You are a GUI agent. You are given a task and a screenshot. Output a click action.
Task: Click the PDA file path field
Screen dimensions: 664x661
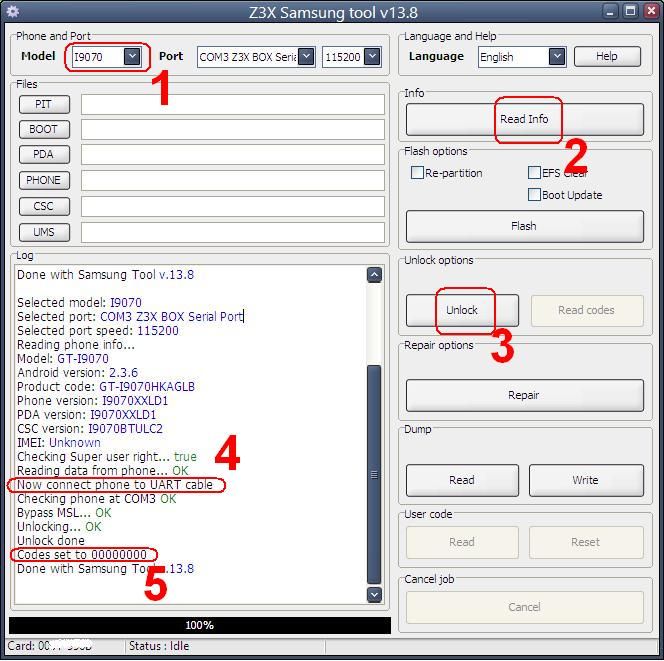pos(232,155)
